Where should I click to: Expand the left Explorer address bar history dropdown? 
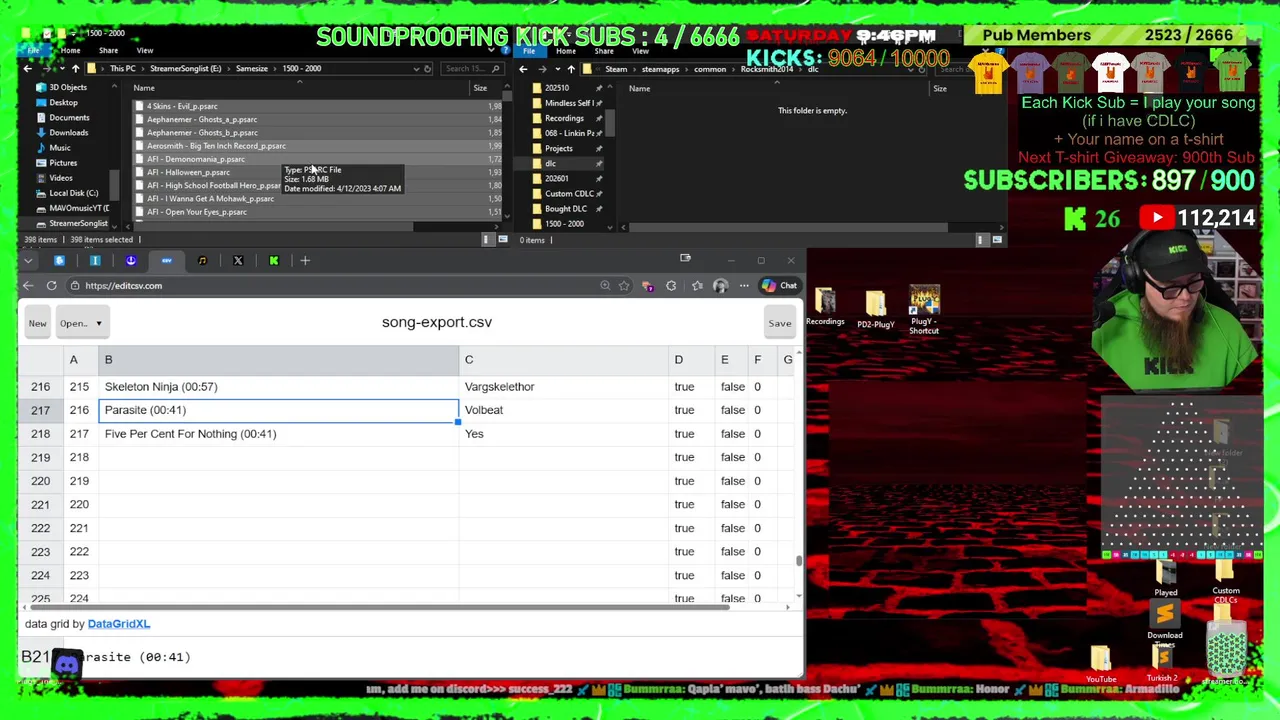tap(416, 69)
